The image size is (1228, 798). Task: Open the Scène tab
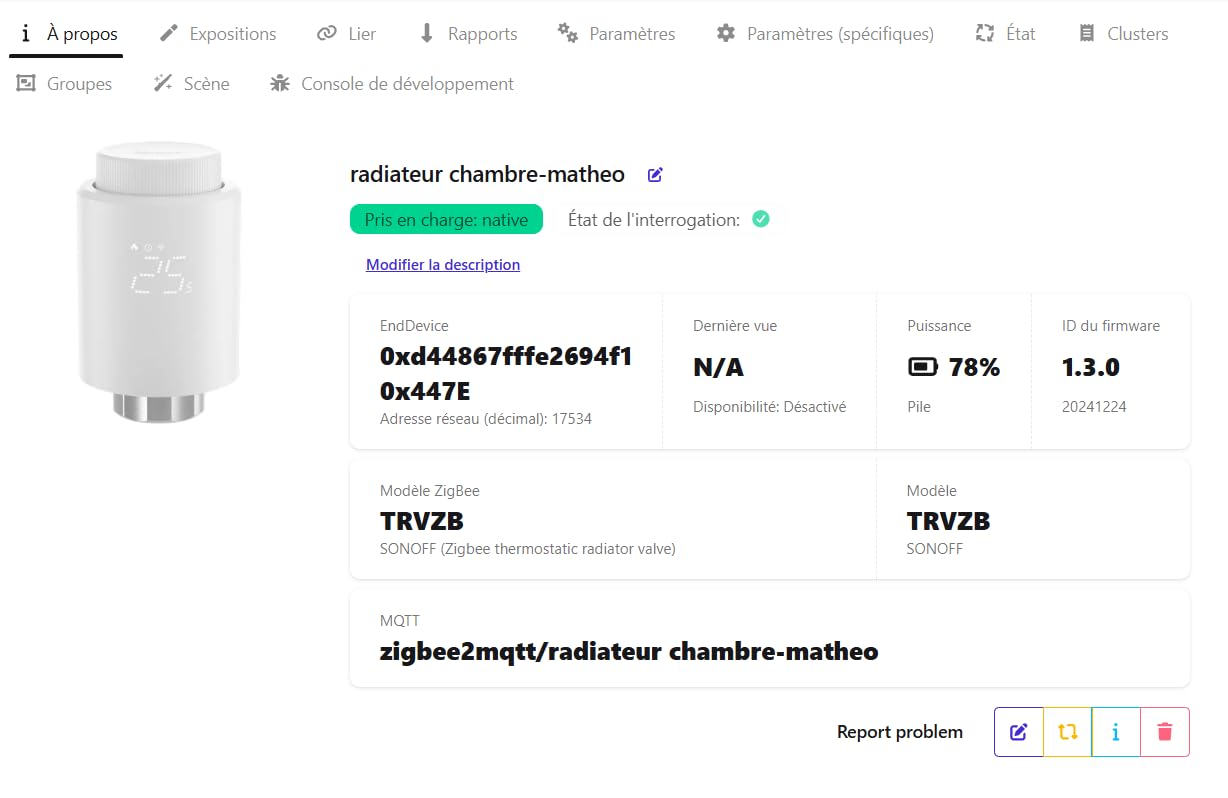pyautogui.click(x=191, y=84)
